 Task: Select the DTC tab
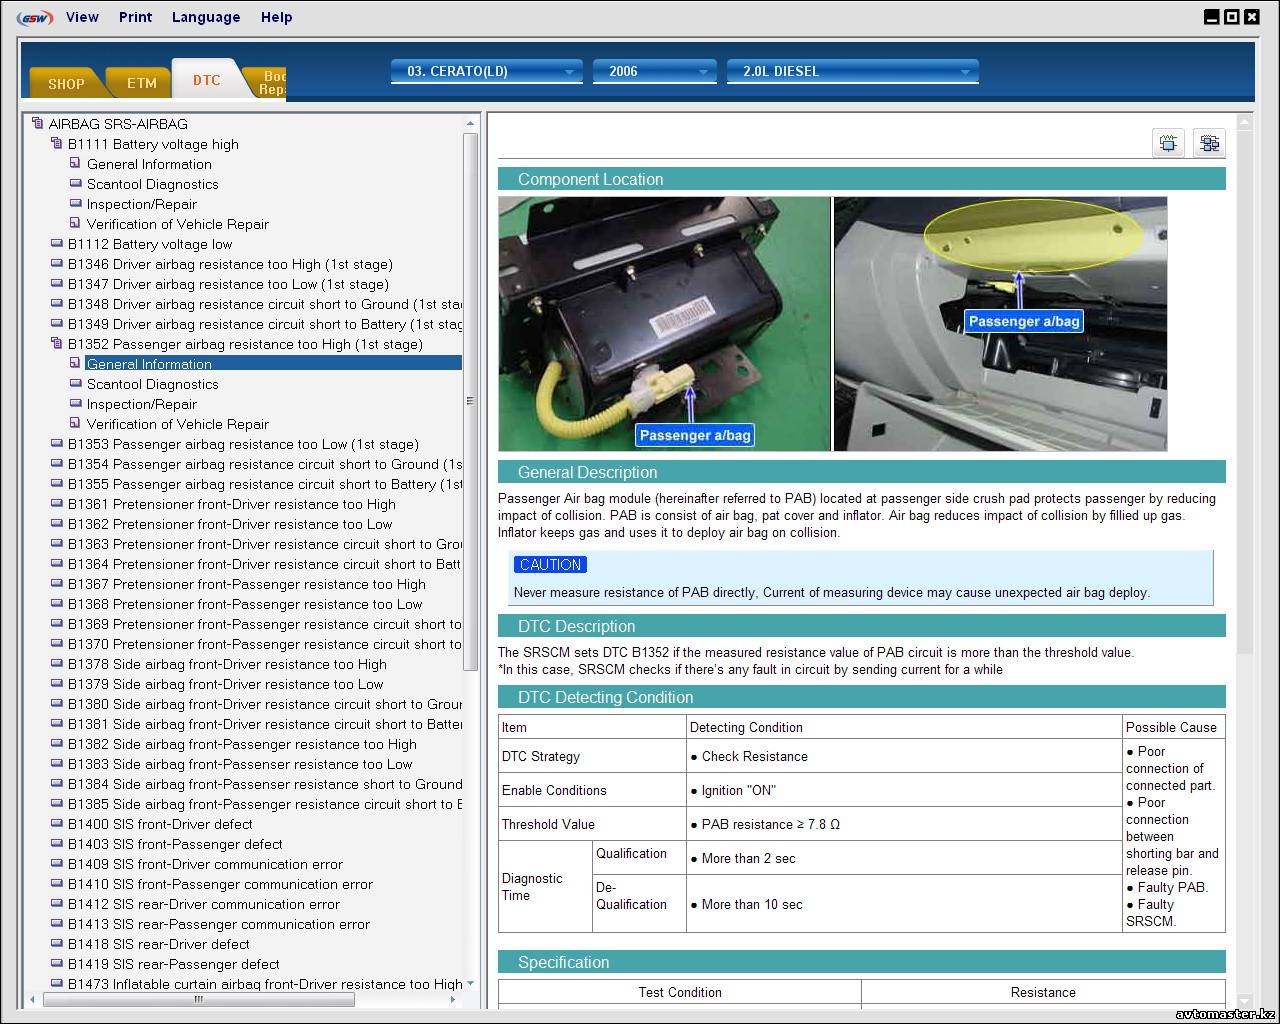[x=207, y=80]
